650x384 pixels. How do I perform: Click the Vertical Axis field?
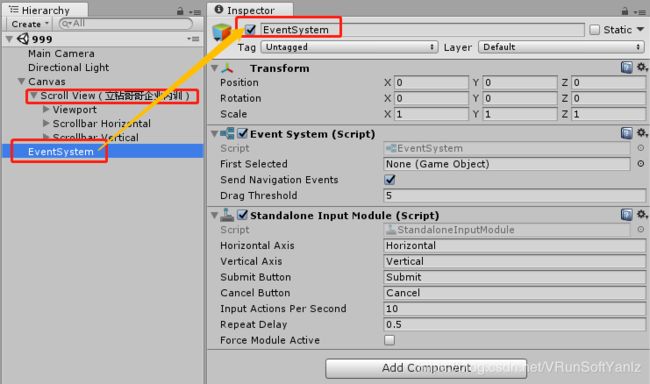click(514, 261)
